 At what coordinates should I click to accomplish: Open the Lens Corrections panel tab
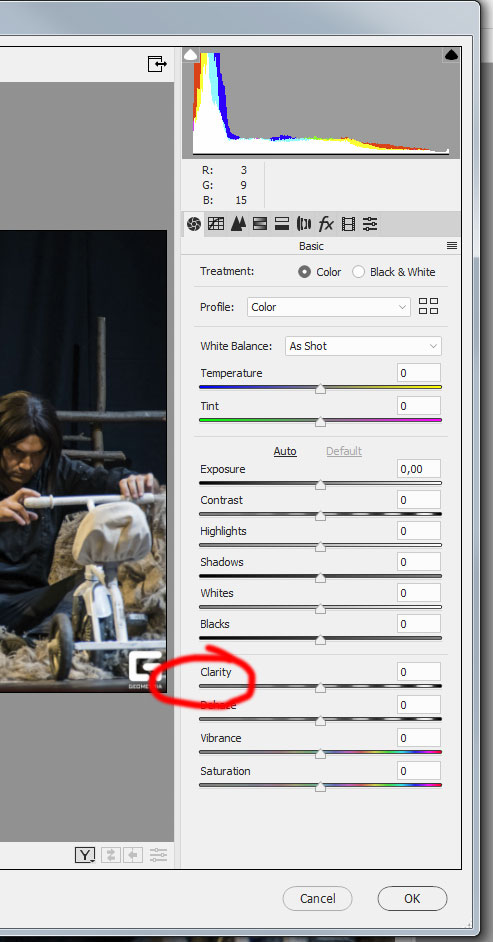click(304, 224)
